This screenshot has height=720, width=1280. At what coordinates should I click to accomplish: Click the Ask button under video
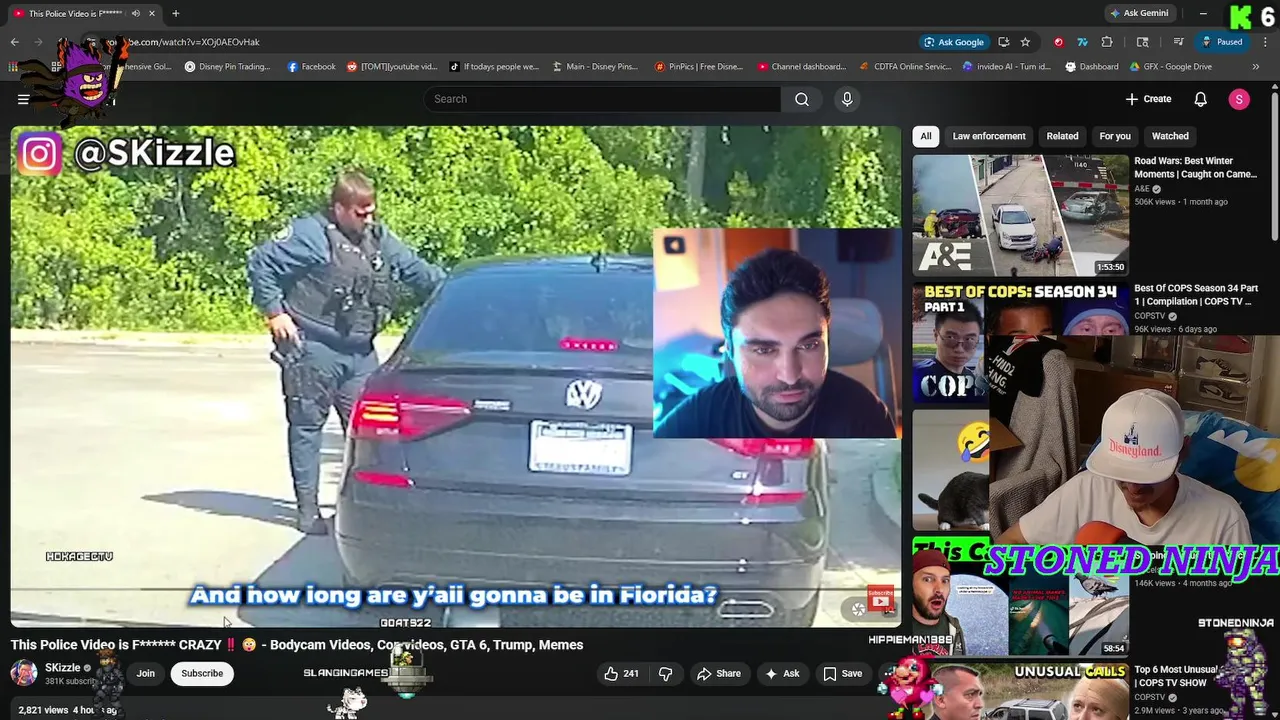point(782,674)
